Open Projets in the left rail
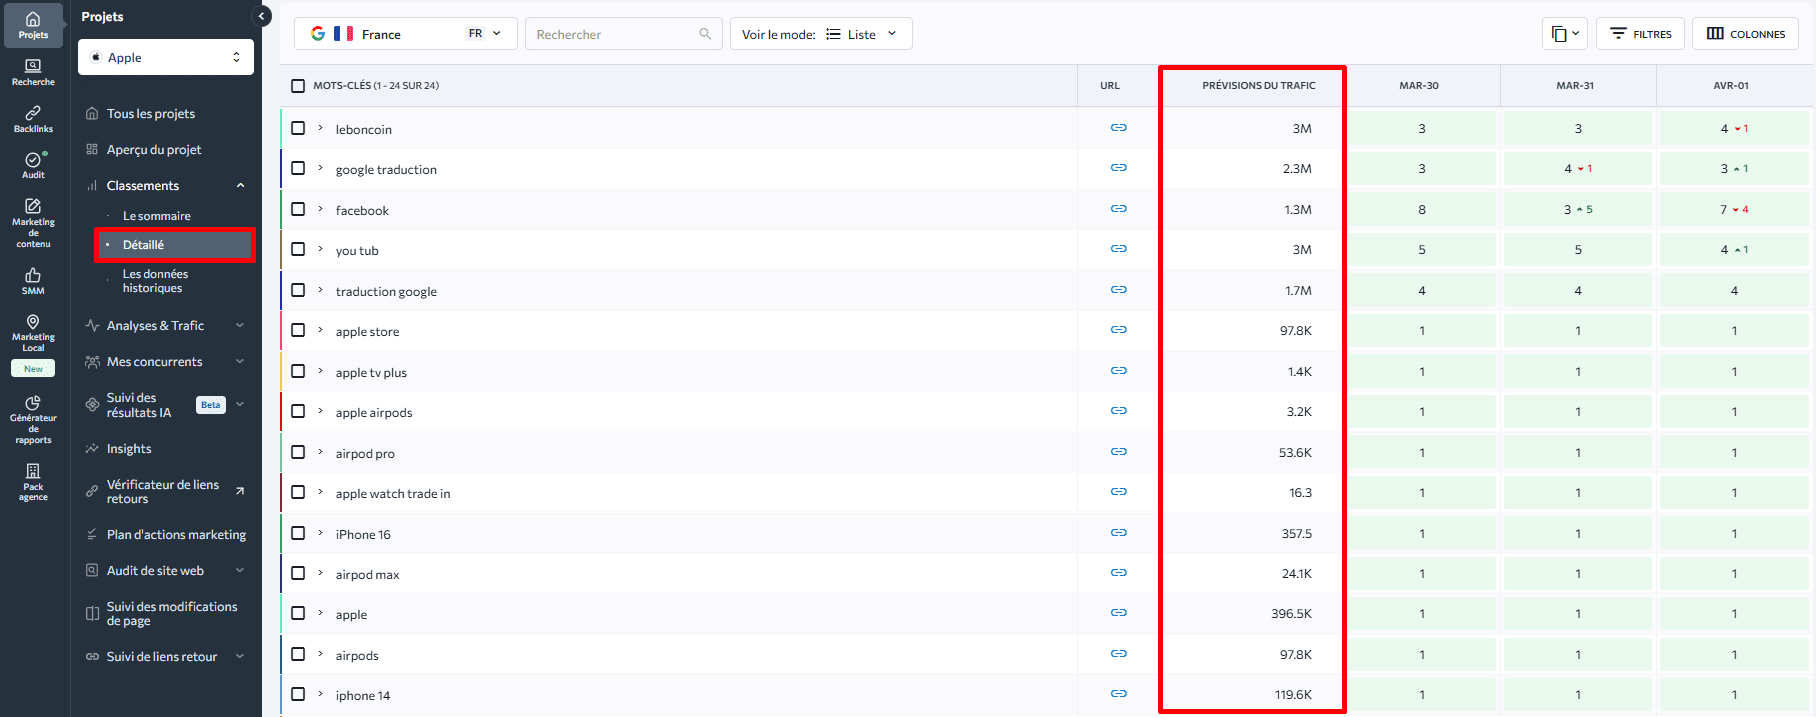Image resolution: width=1816 pixels, height=717 pixels. [x=33, y=25]
